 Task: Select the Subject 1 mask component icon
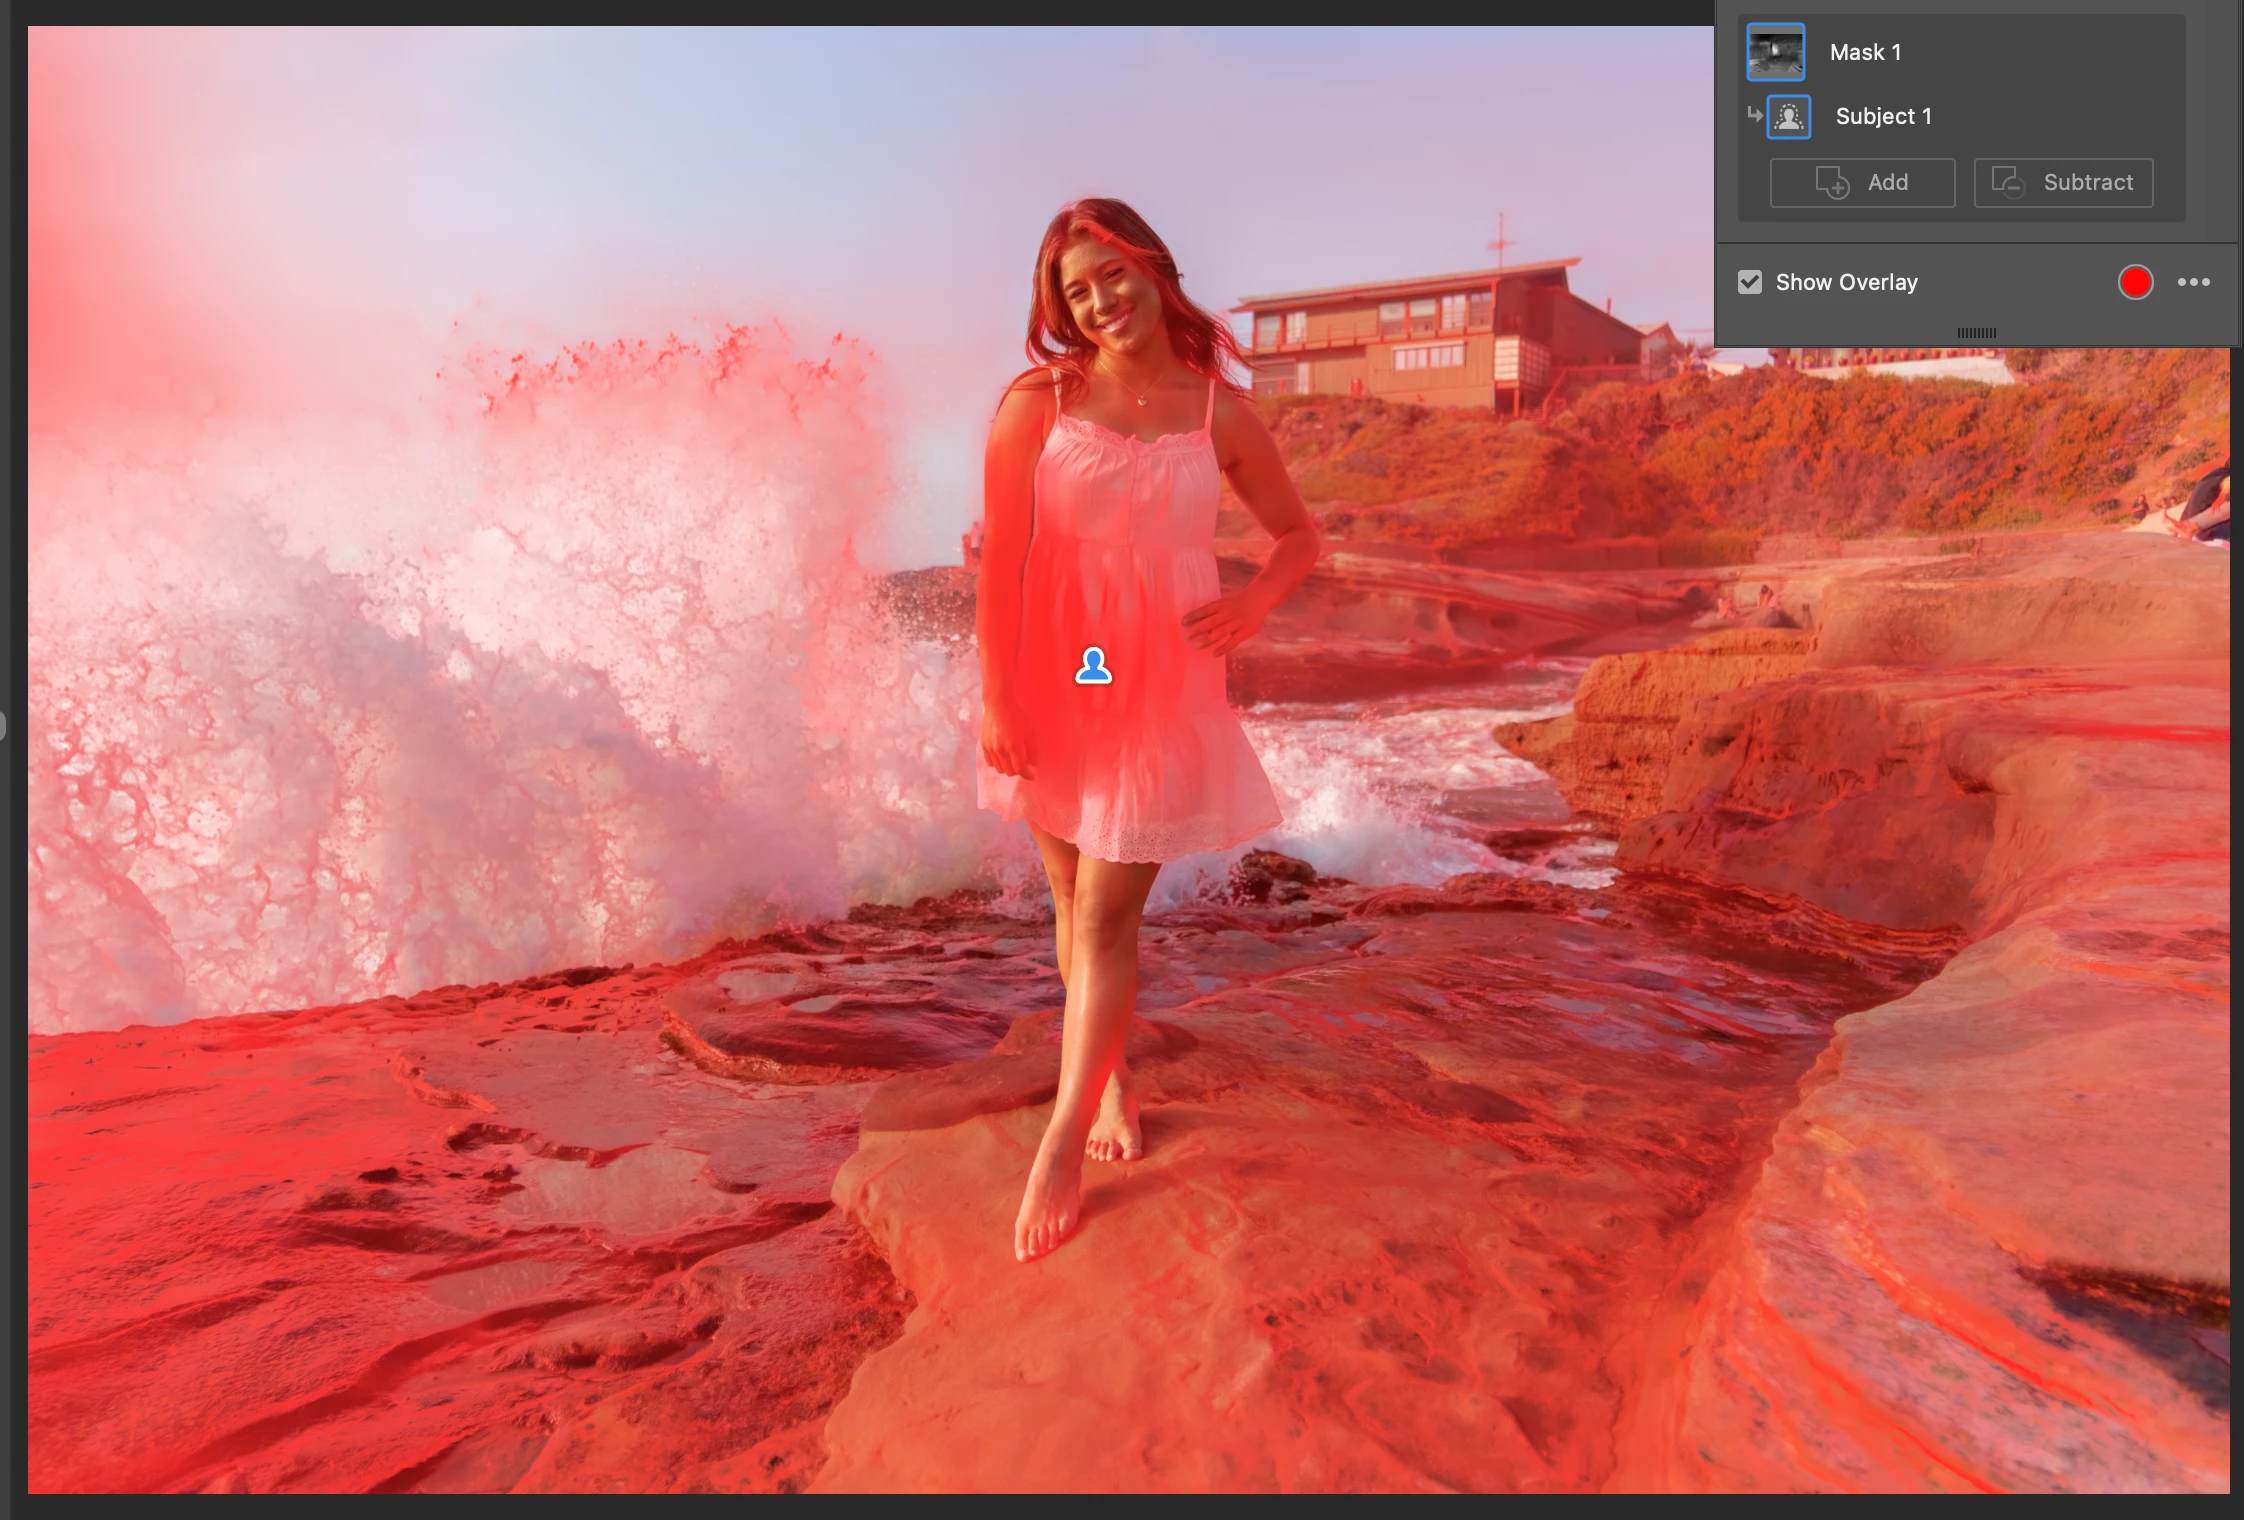pos(1789,117)
